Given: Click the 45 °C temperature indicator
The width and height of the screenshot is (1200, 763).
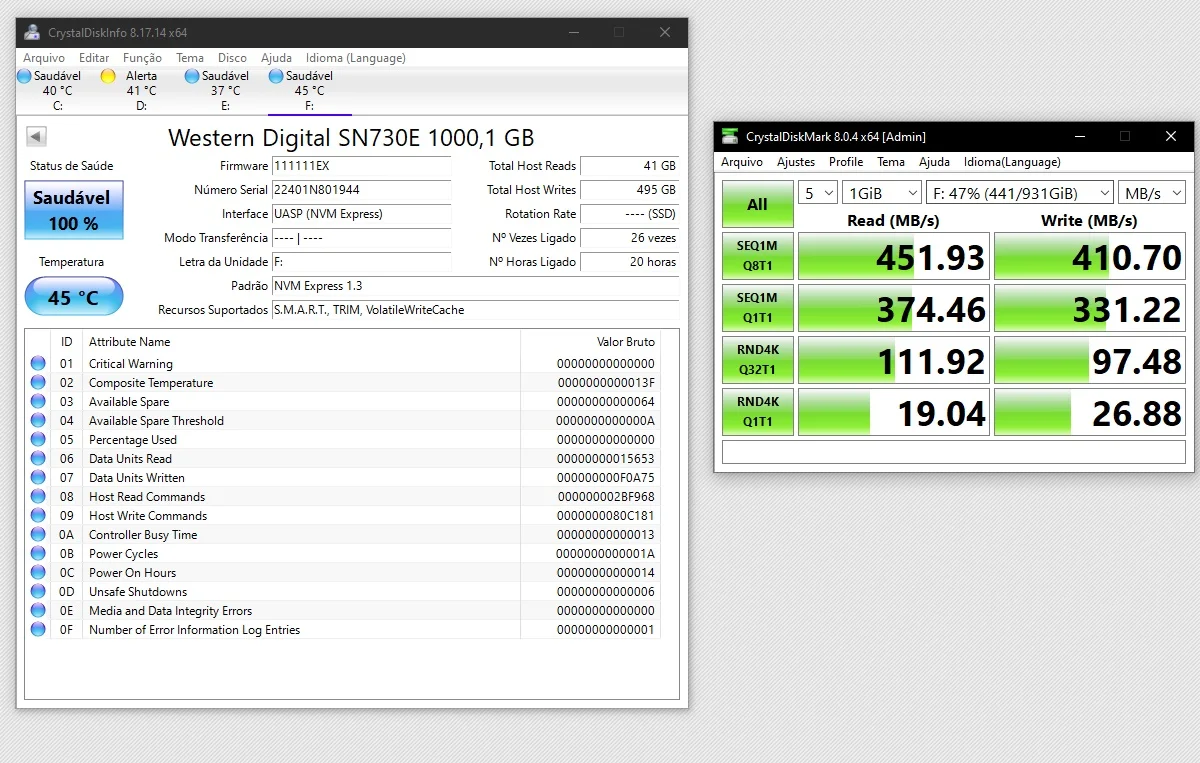Looking at the screenshot, I should [74, 297].
